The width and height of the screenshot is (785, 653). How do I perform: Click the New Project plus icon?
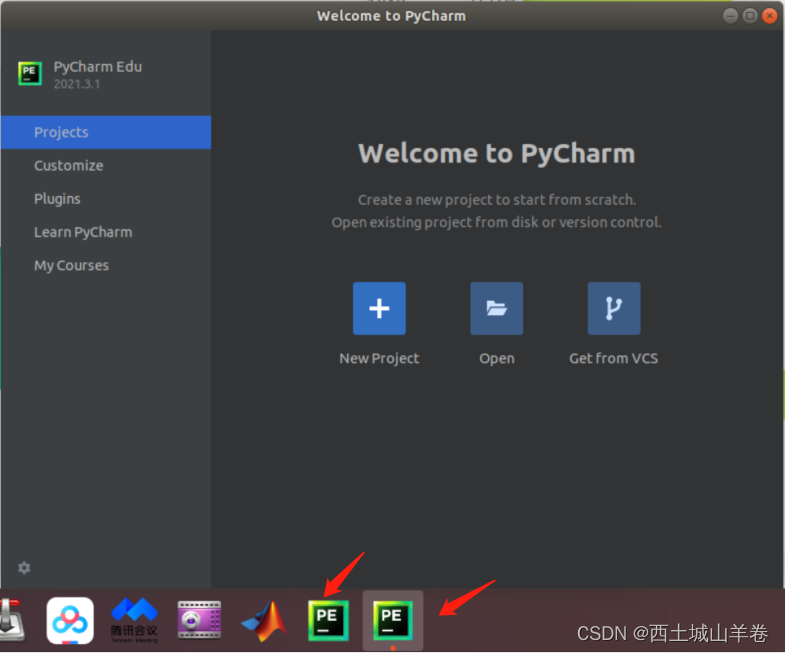[x=379, y=308]
